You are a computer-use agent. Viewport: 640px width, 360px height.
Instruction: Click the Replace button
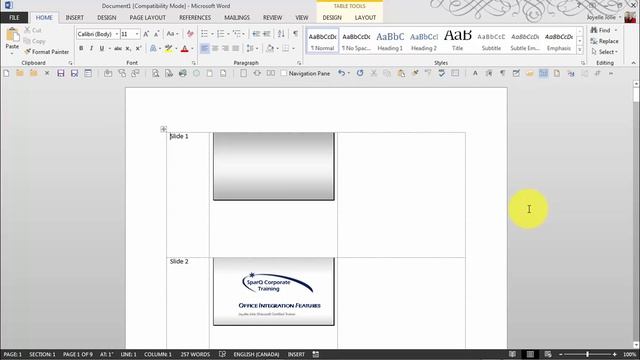[604, 41]
